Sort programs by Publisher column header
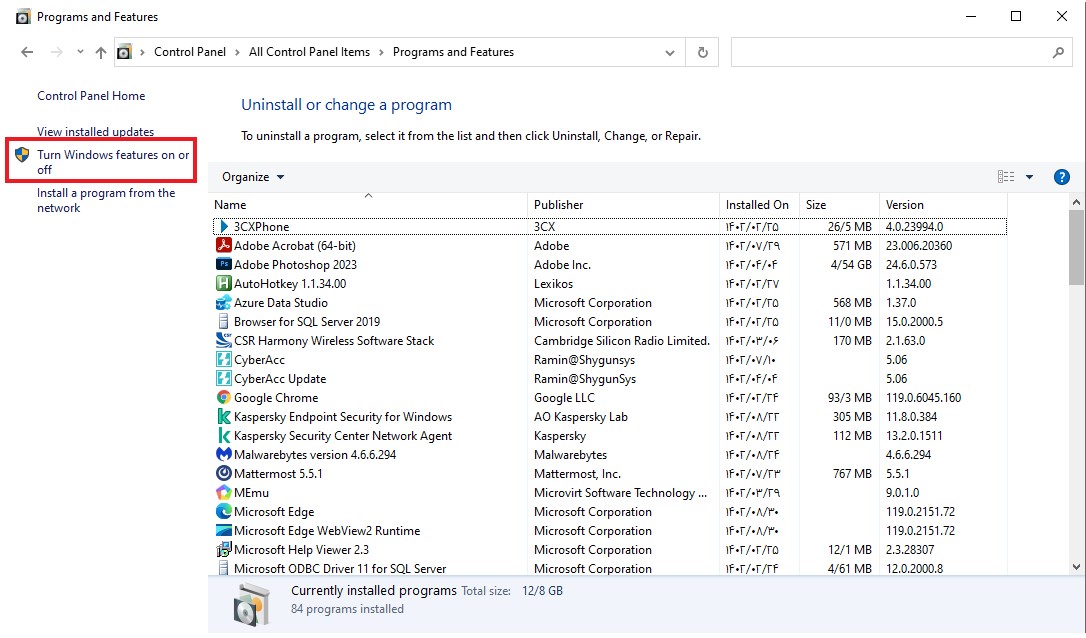This screenshot has width=1086, height=638. pyautogui.click(x=558, y=205)
